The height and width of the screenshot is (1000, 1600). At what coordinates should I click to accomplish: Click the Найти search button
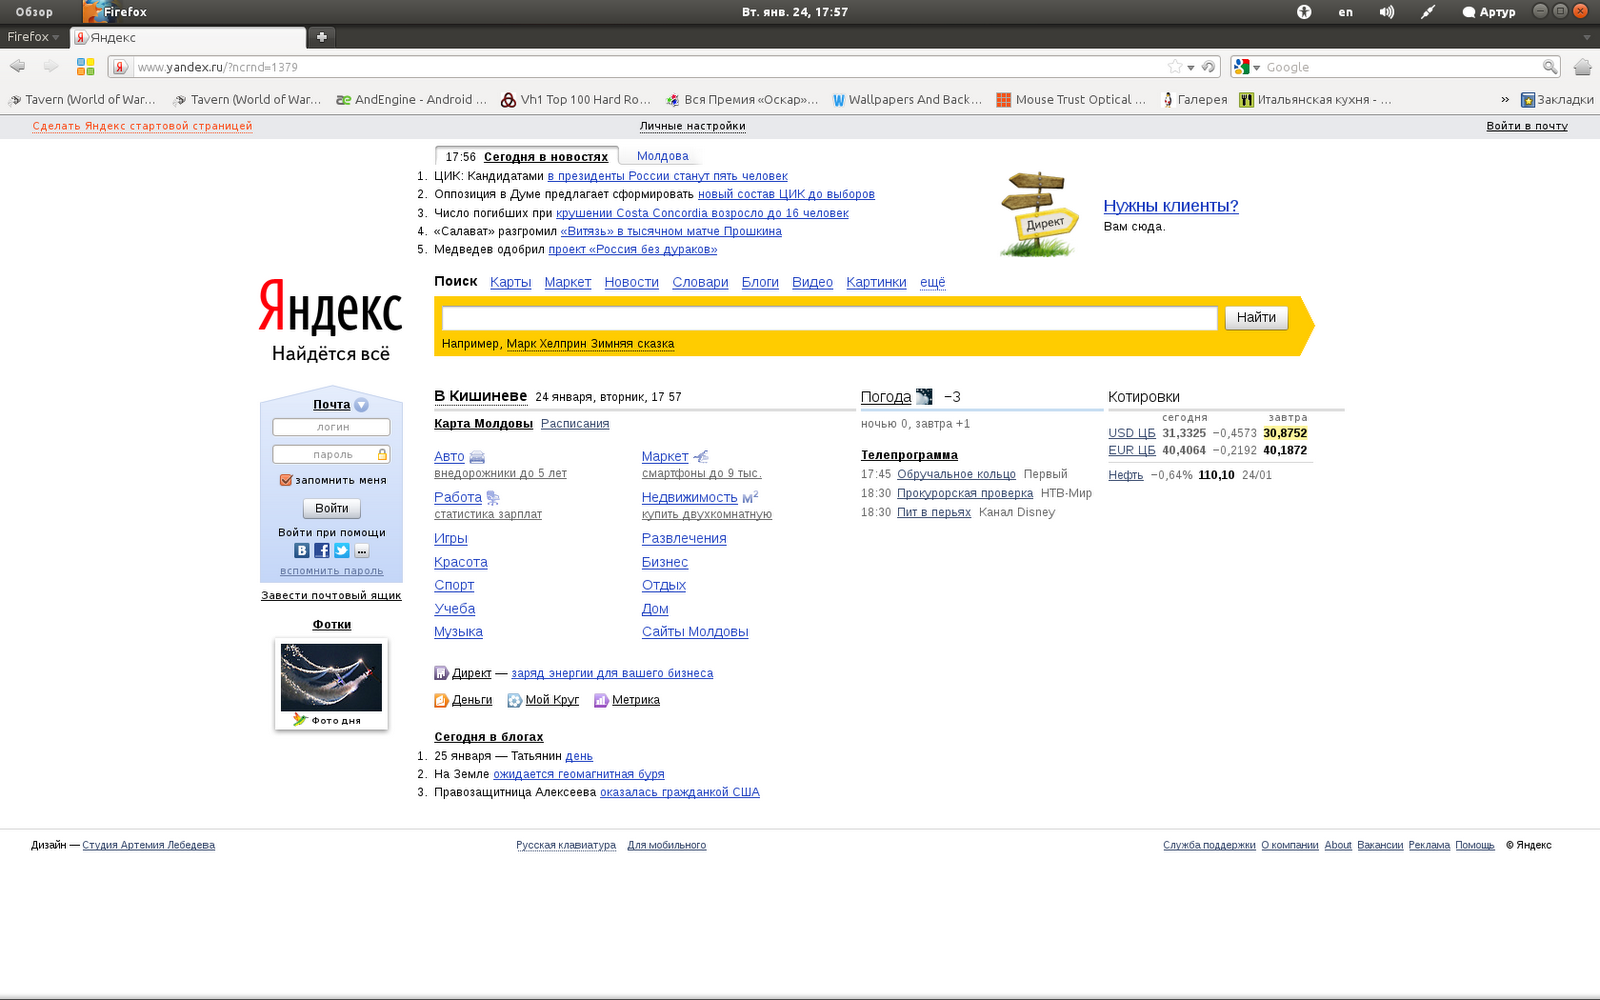[x=1256, y=317]
